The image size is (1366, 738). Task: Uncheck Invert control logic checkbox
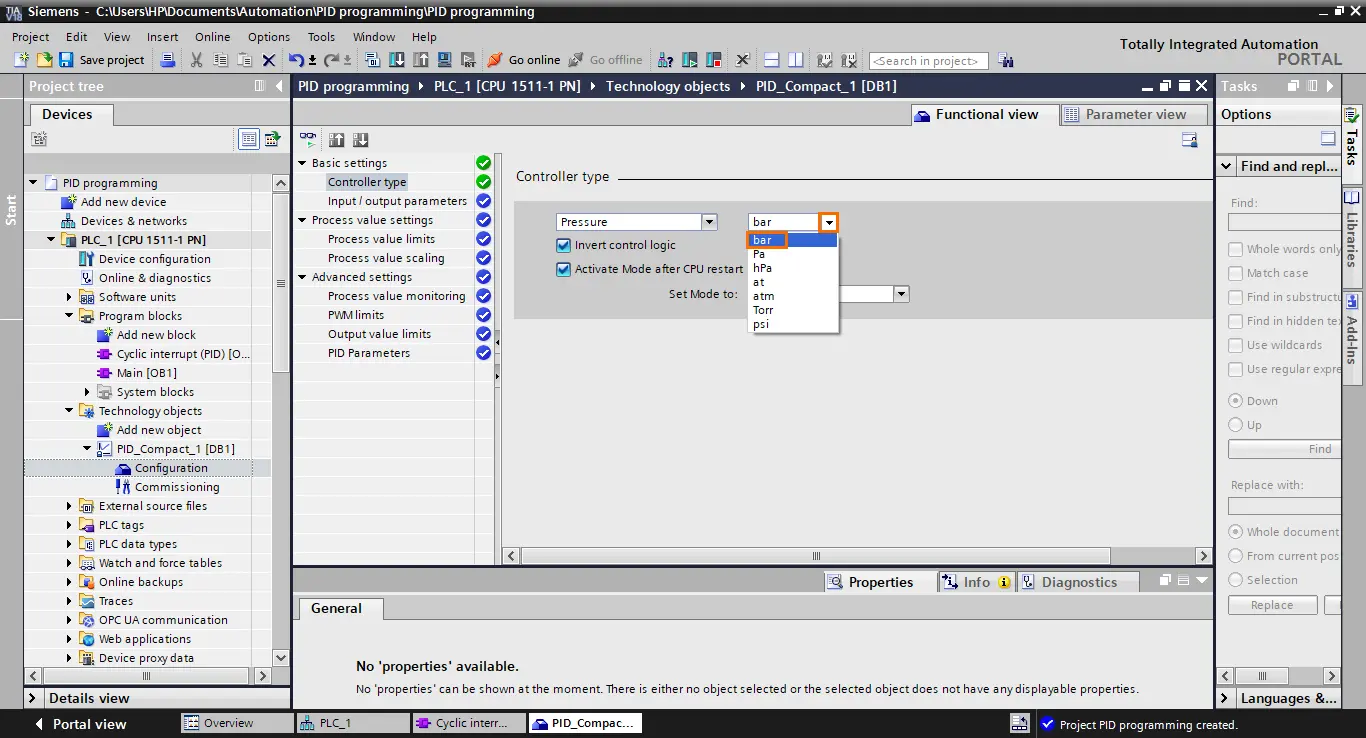point(563,245)
